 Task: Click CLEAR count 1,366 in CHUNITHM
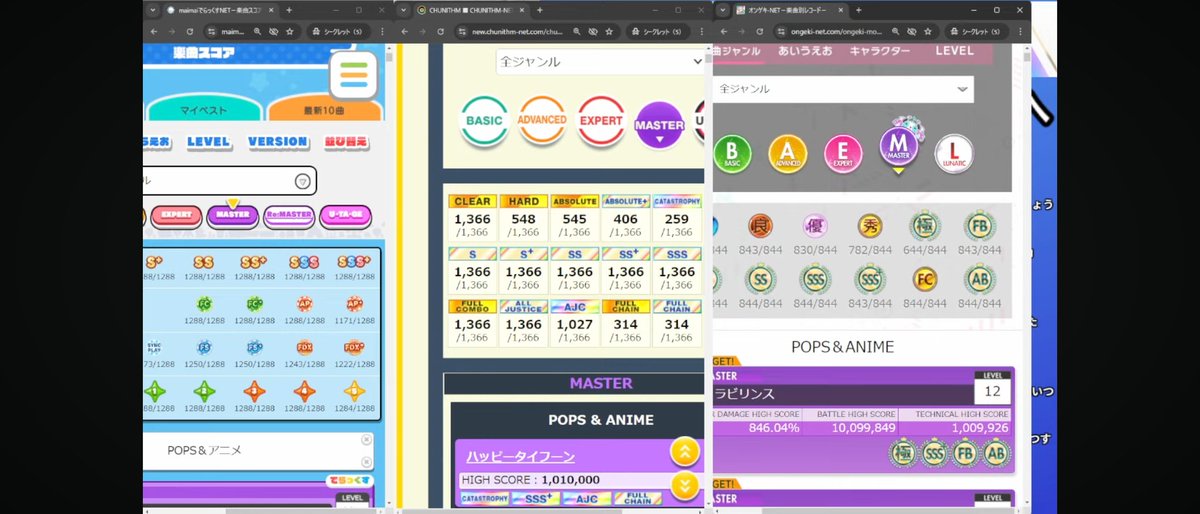coord(472,218)
